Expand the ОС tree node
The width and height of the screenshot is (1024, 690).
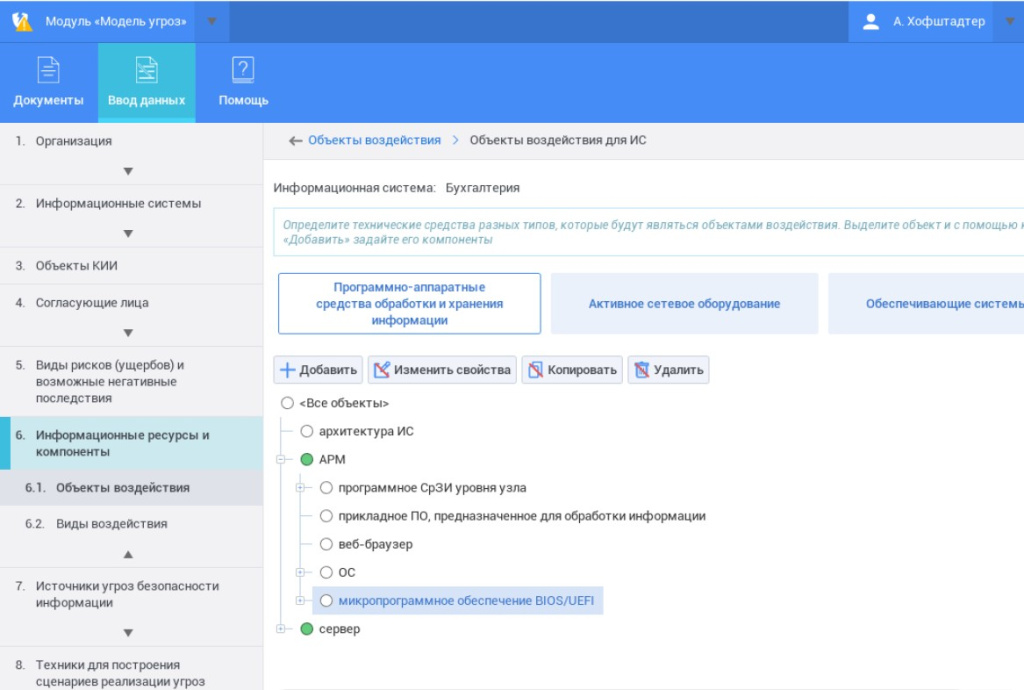pos(300,573)
